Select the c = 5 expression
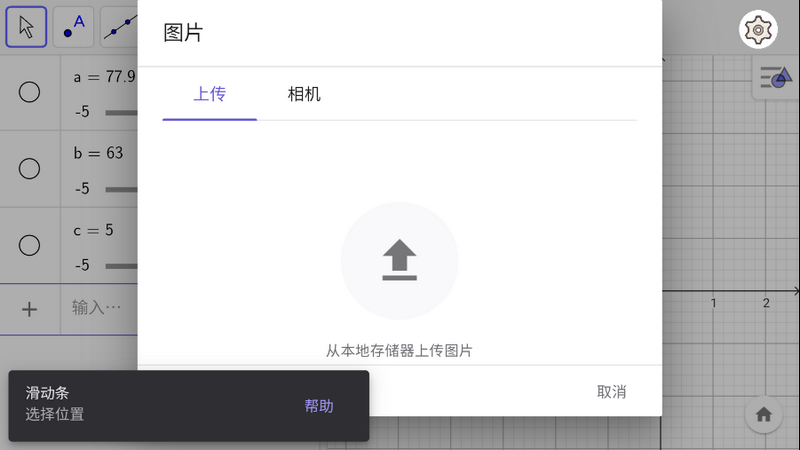This screenshot has width=800, height=450. point(94,230)
